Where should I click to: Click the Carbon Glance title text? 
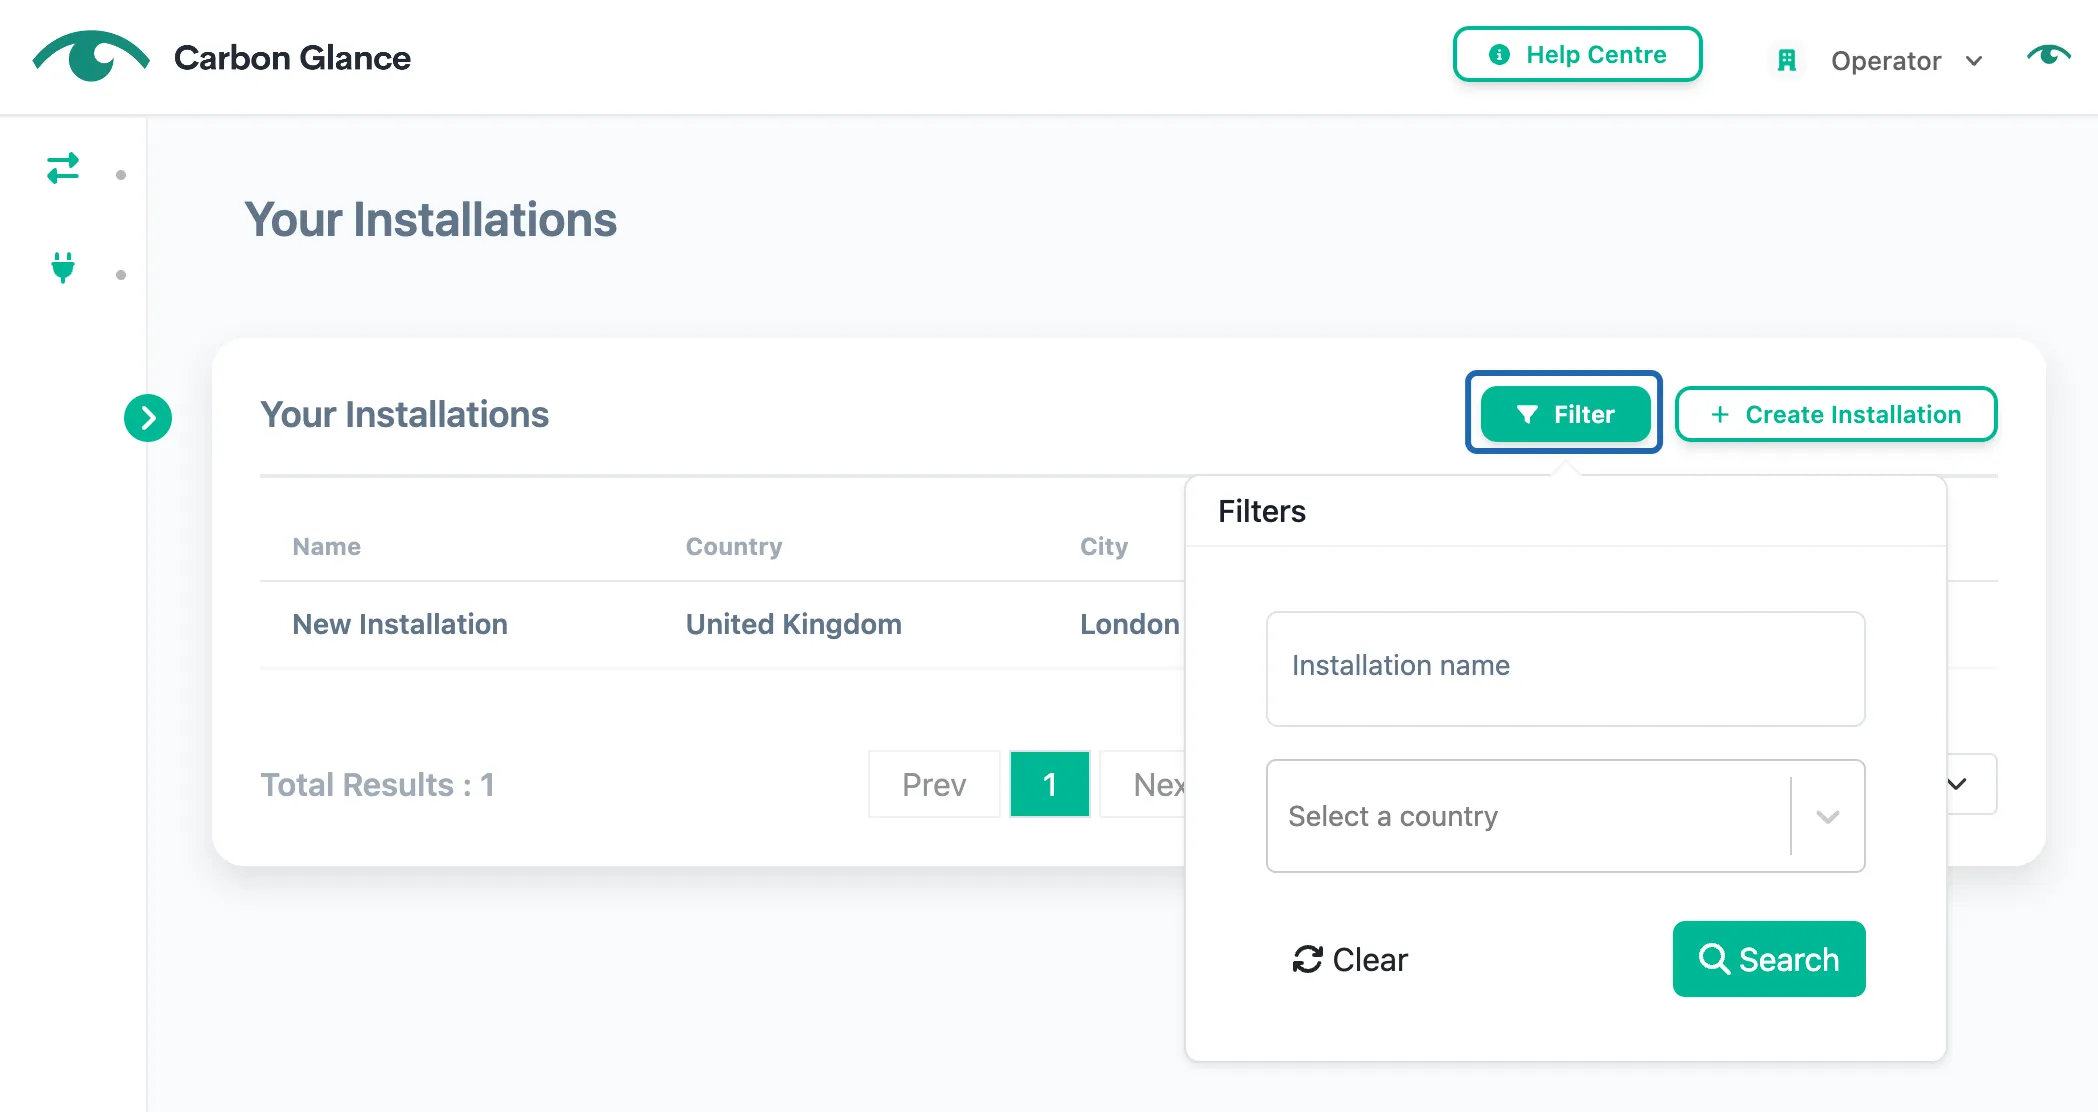pos(292,58)
